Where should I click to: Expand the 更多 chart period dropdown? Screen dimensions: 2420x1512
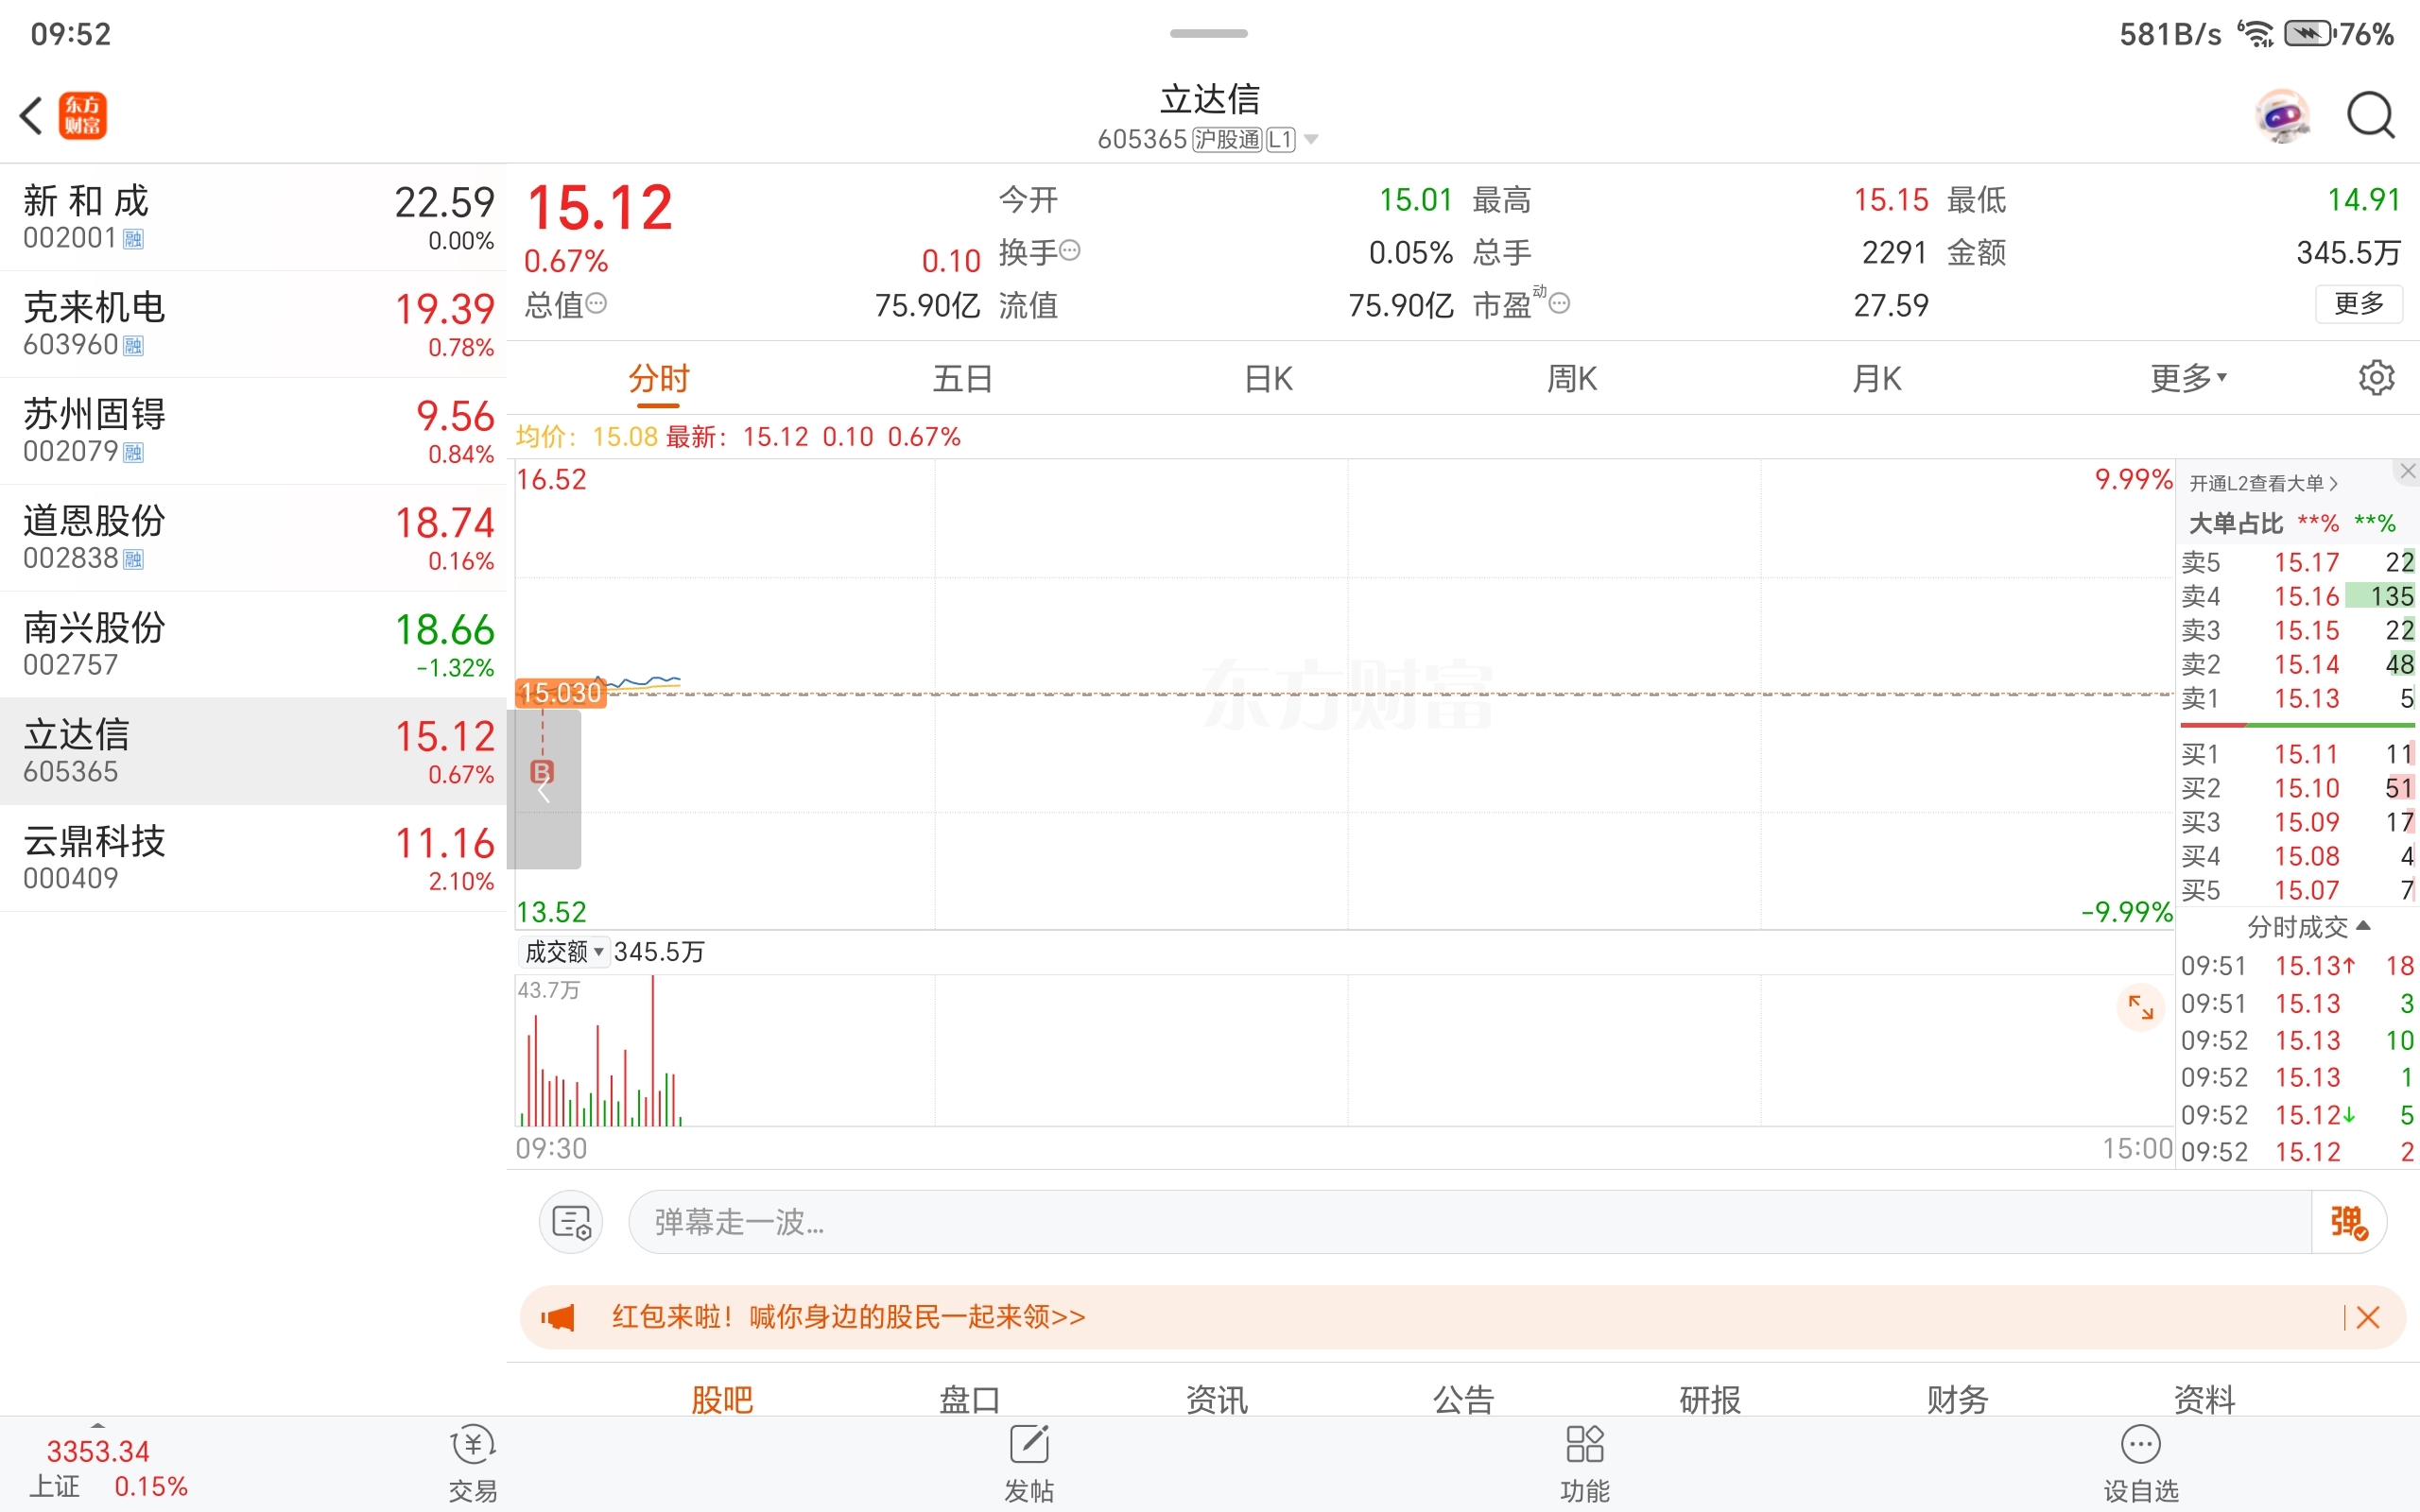2188,378
